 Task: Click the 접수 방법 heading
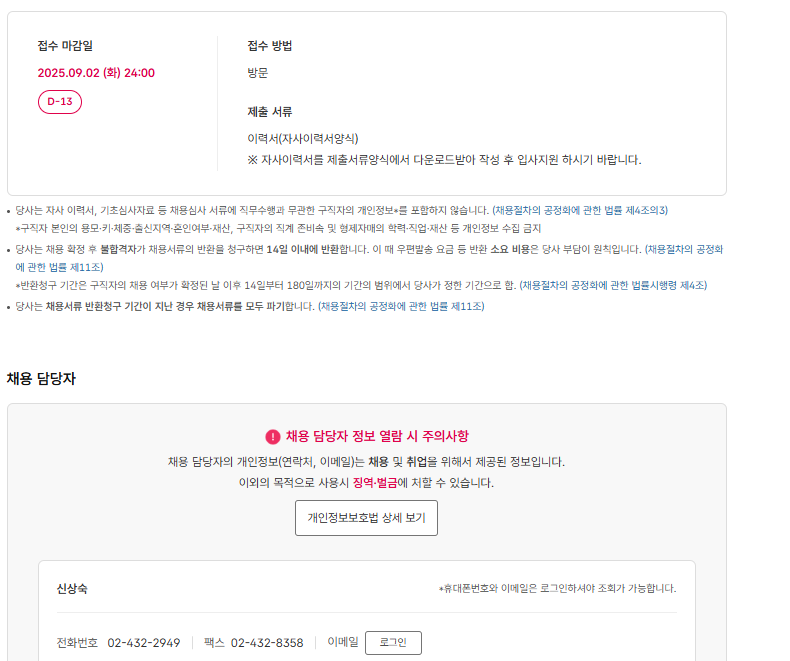[270, 46]
